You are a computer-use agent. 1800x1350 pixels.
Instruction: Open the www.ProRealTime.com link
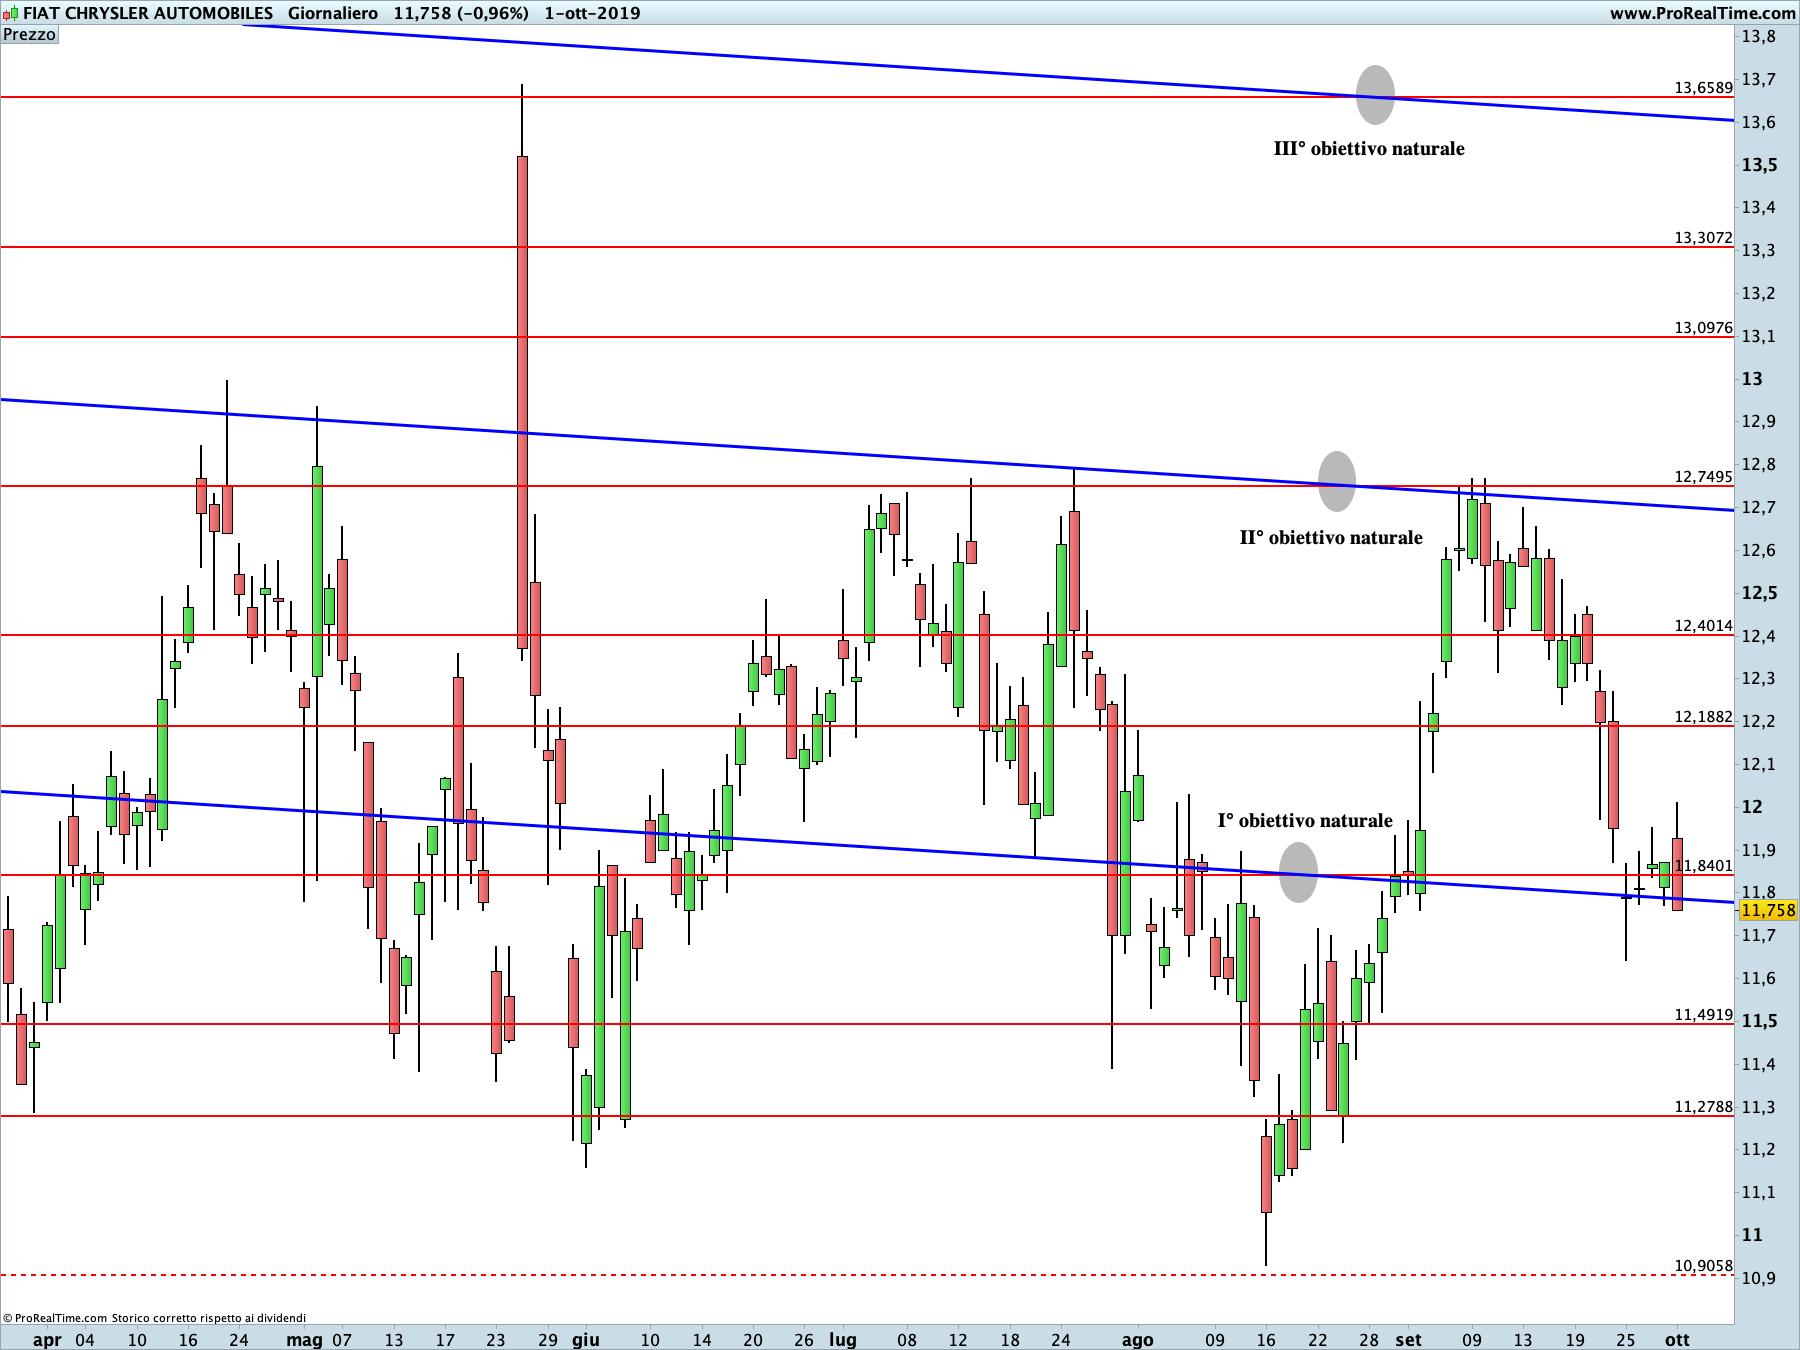pos(1702,13)
